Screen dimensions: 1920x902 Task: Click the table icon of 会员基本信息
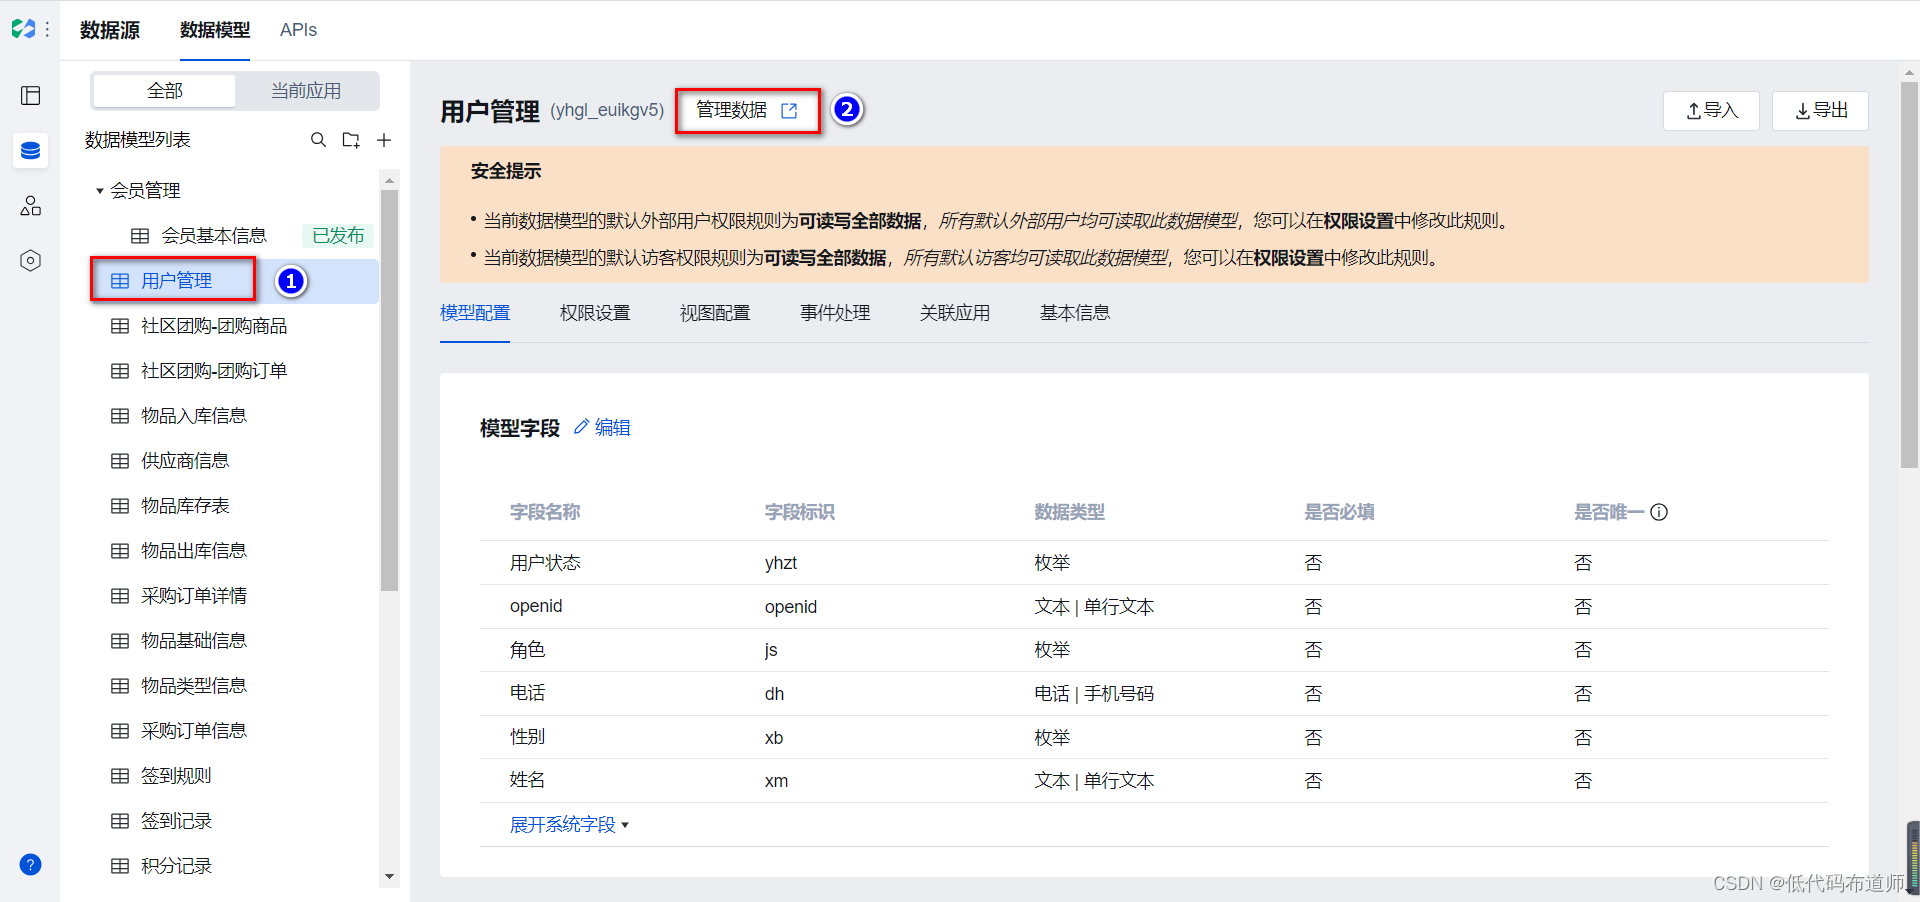(x=140, y=236)
